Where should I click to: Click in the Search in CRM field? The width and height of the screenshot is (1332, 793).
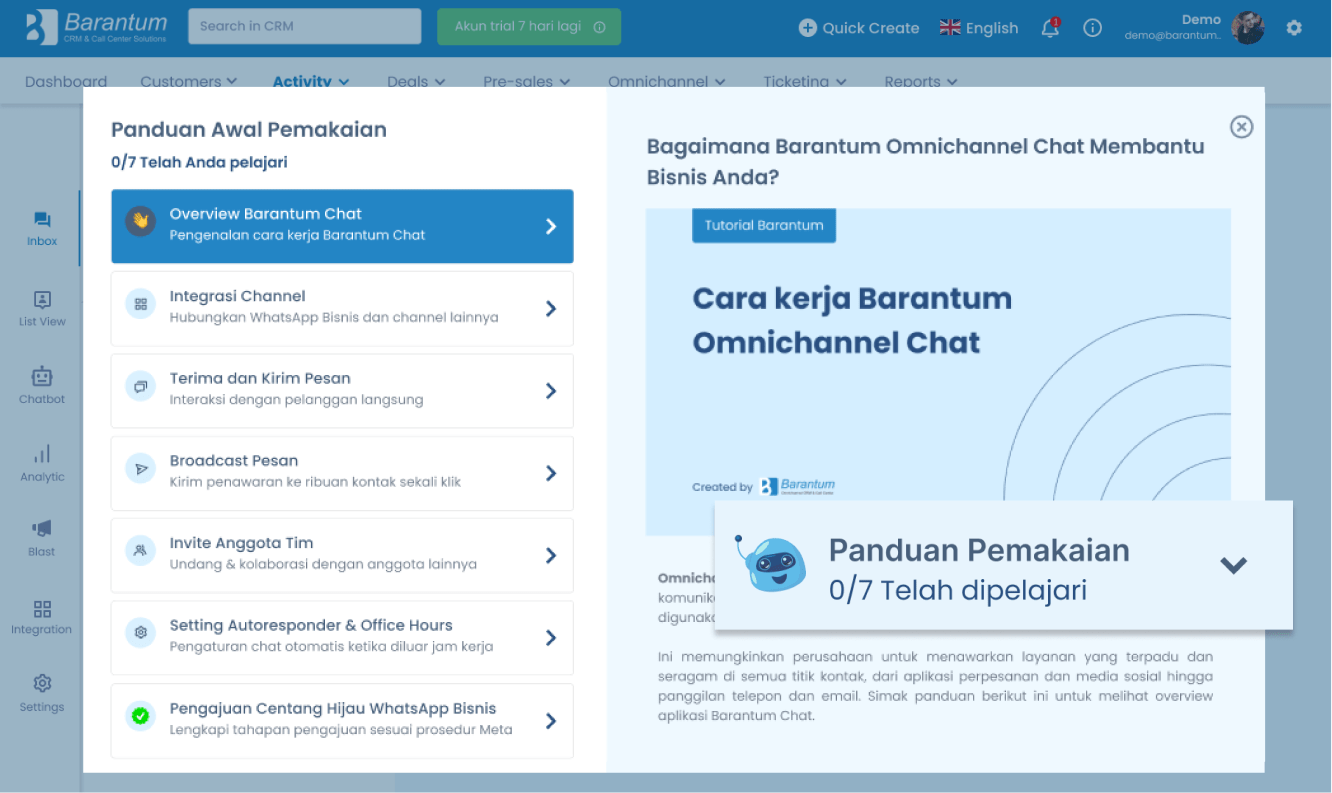point(305,26)
